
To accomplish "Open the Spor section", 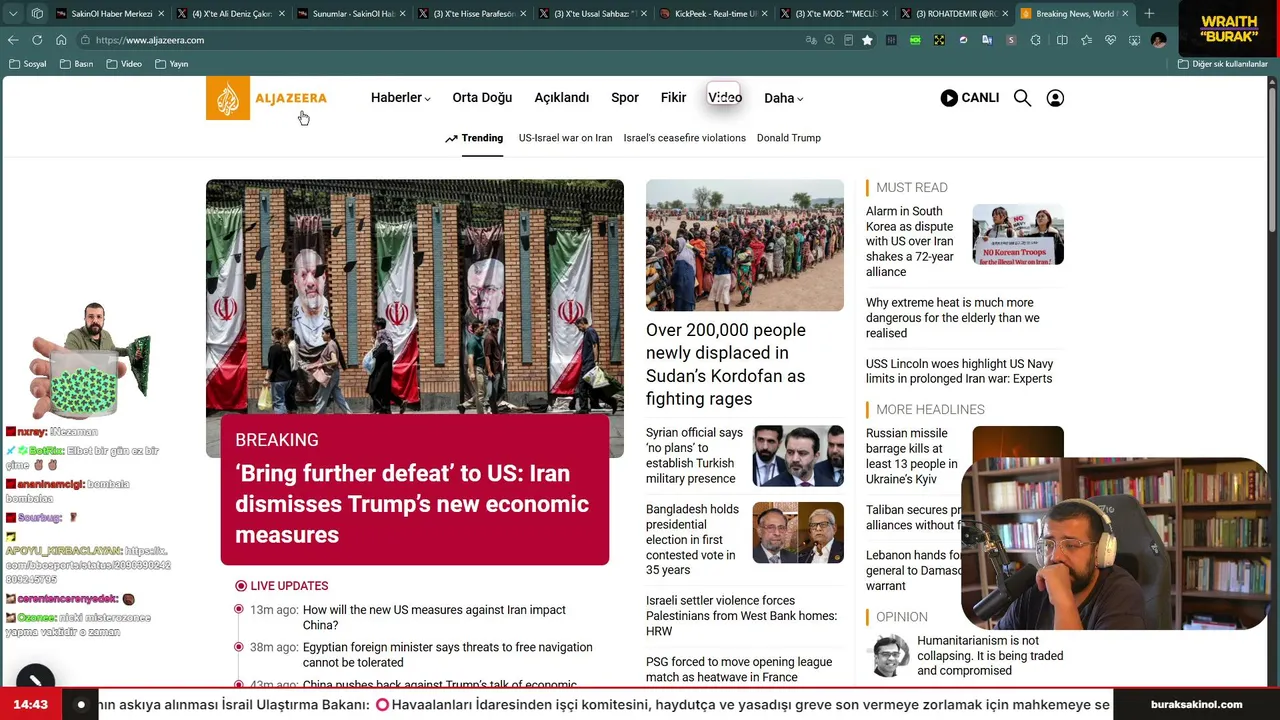I will coord(625,98).
